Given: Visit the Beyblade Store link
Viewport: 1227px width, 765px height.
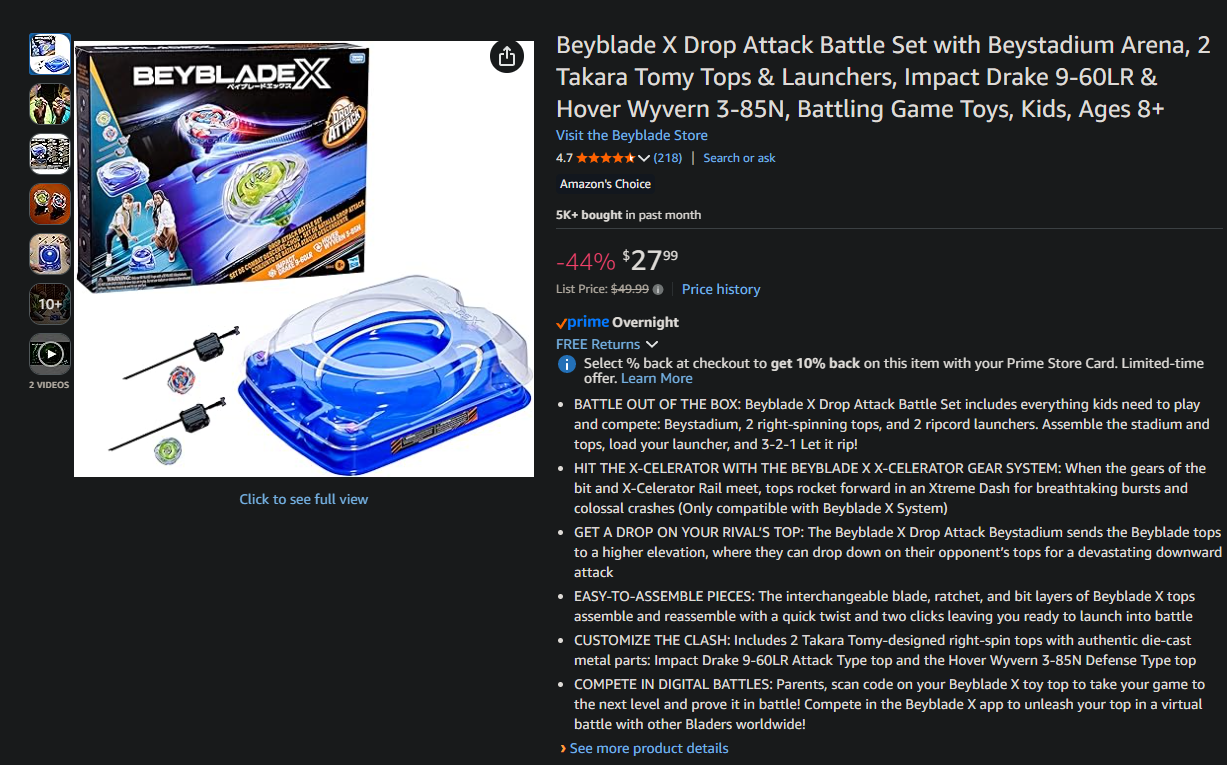Looking at the screenshot, I should [x=631, y=135].
